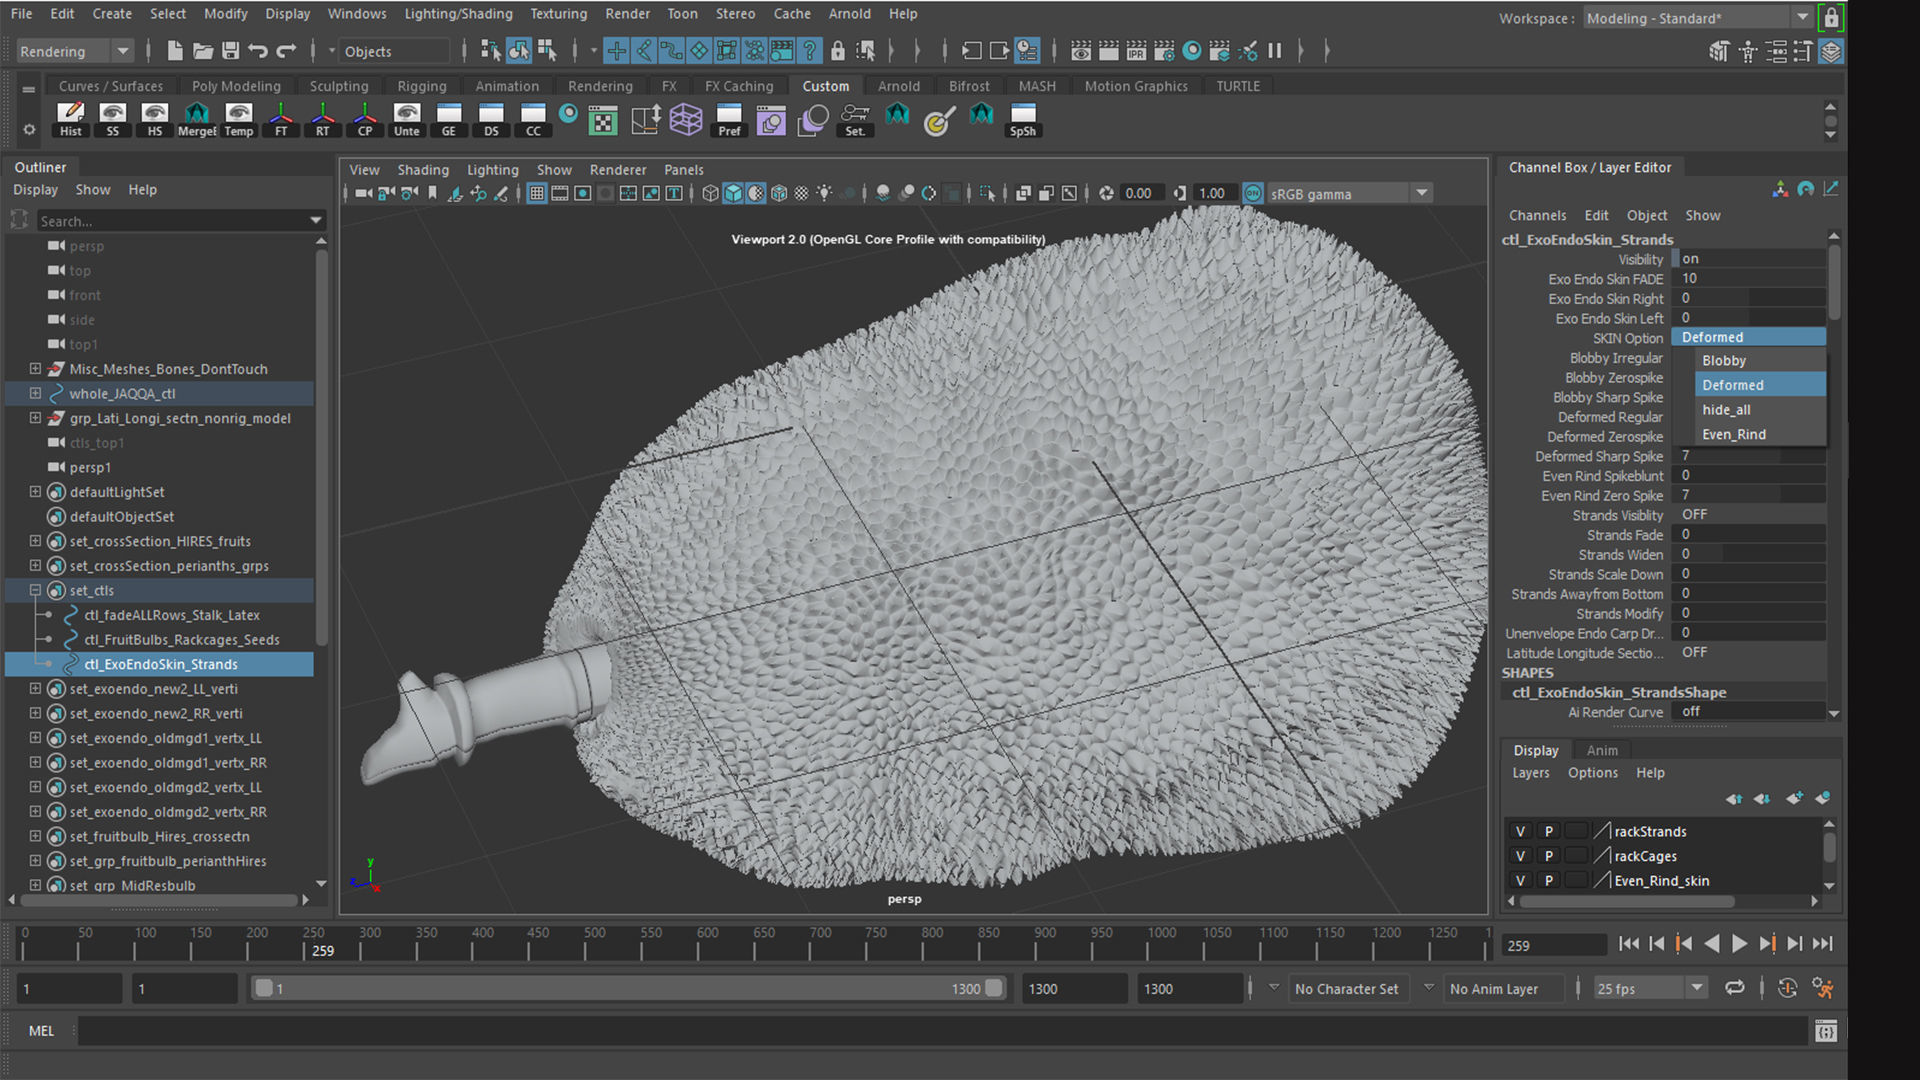Click the wireframe cube icon in viewport toolbar

(x=710, y=193)
